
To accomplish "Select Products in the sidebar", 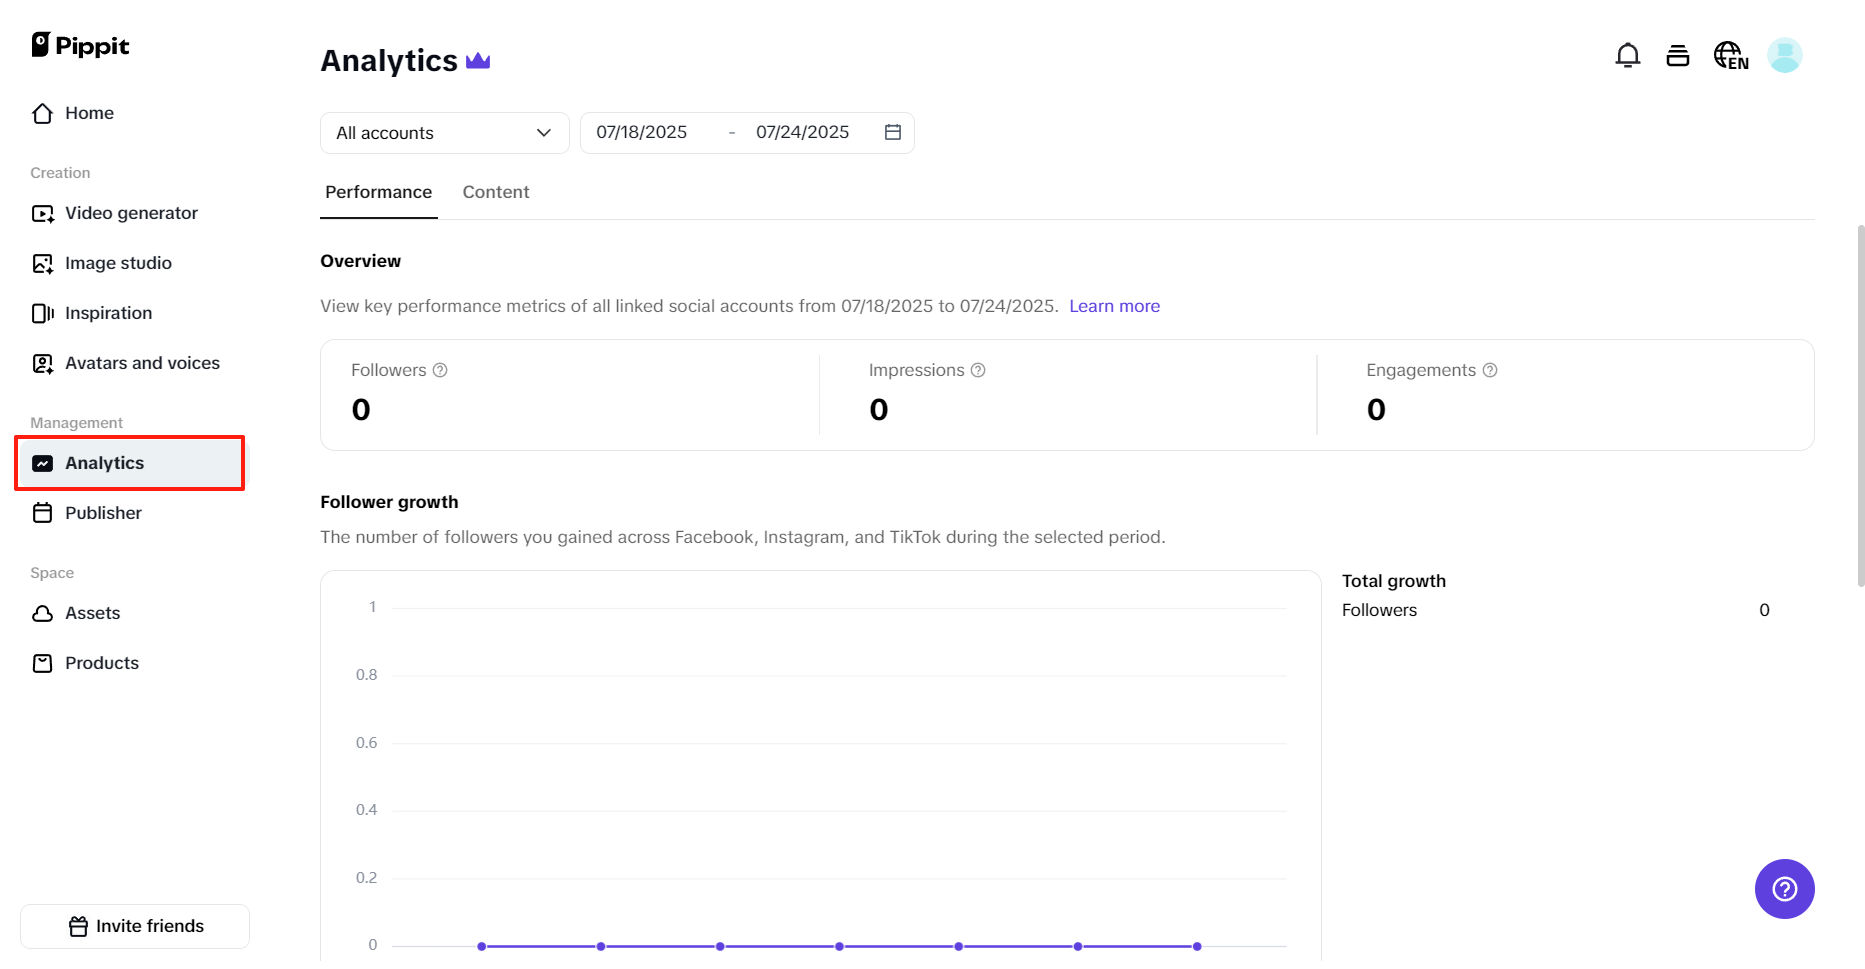I will point(101,663).
